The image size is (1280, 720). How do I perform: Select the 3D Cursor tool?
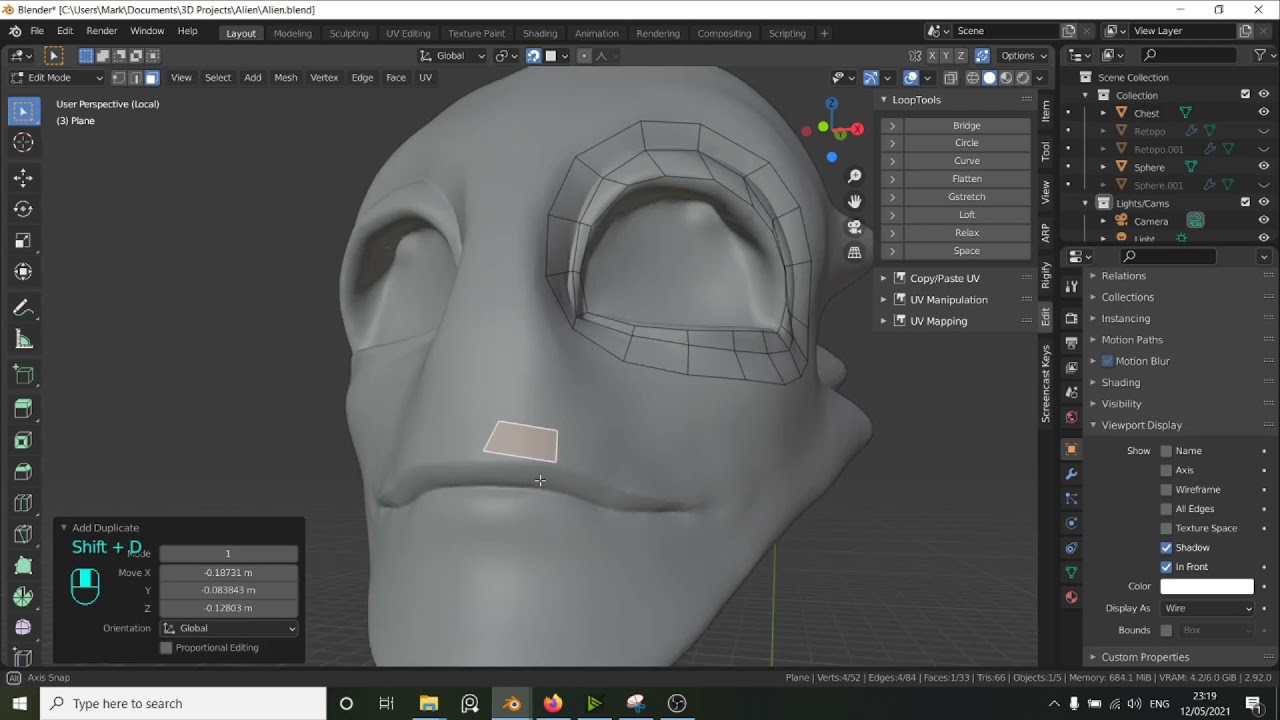pyautogui.click(x=23, y=143)
